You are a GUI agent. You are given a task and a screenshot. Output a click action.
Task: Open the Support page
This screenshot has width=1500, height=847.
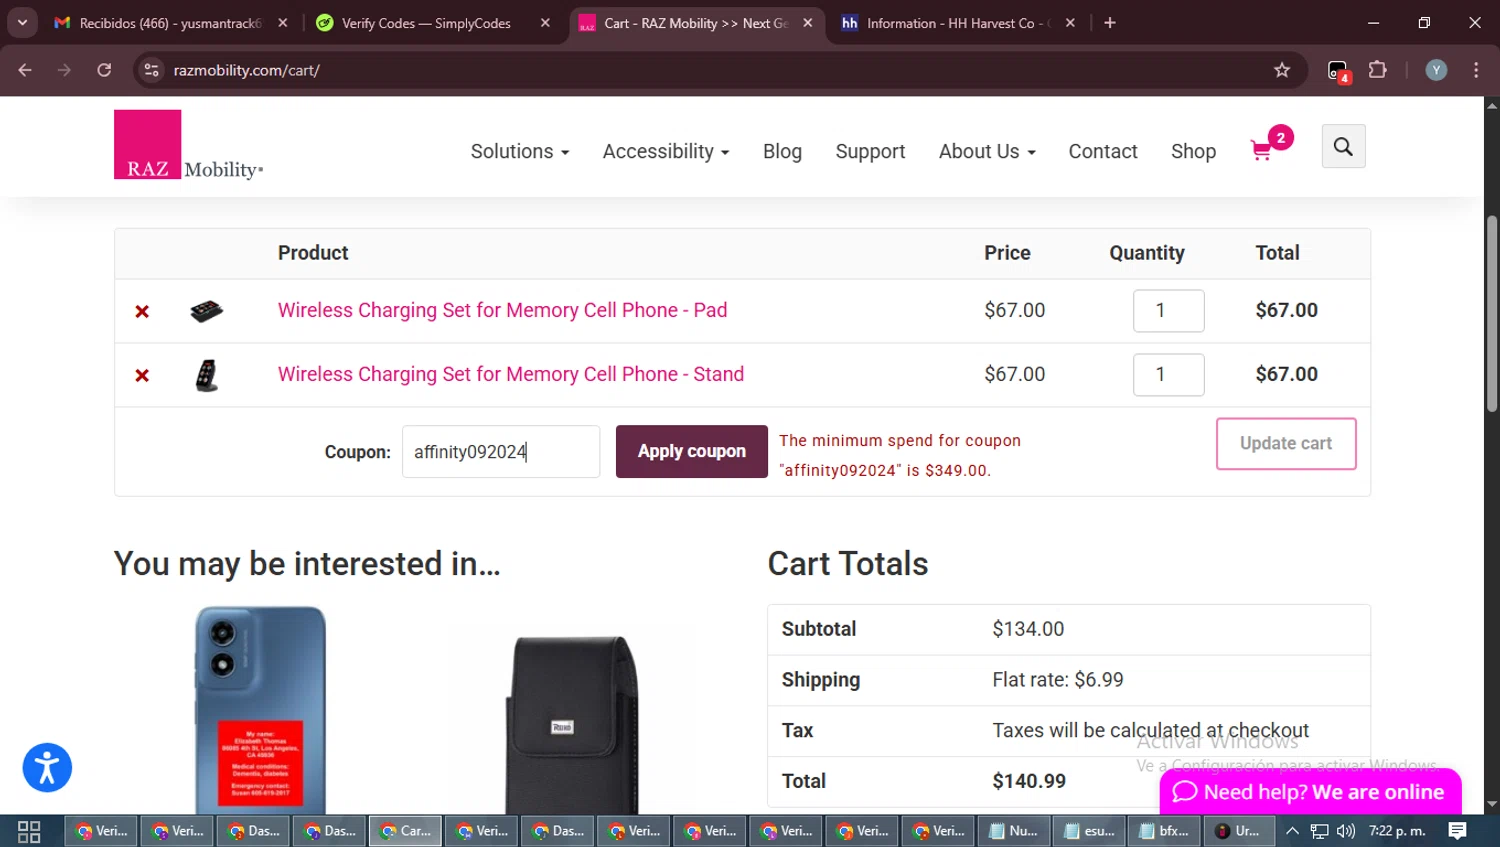coord(870,151)
